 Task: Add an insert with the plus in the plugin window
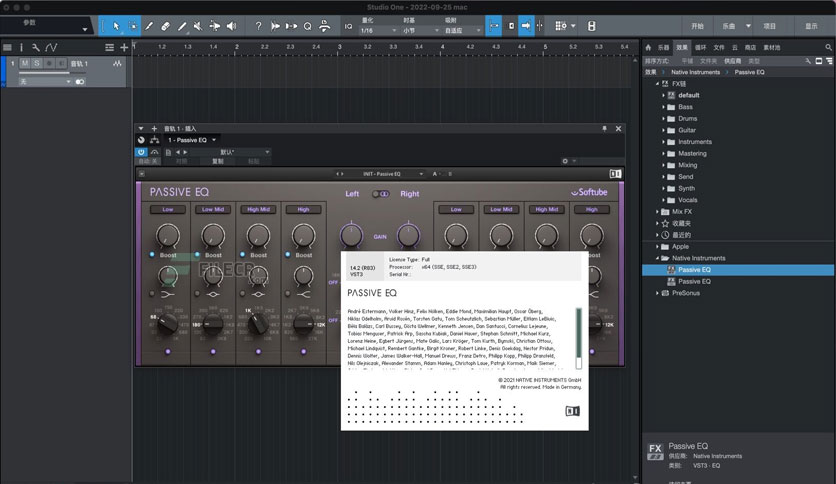(x=154, y=128)
